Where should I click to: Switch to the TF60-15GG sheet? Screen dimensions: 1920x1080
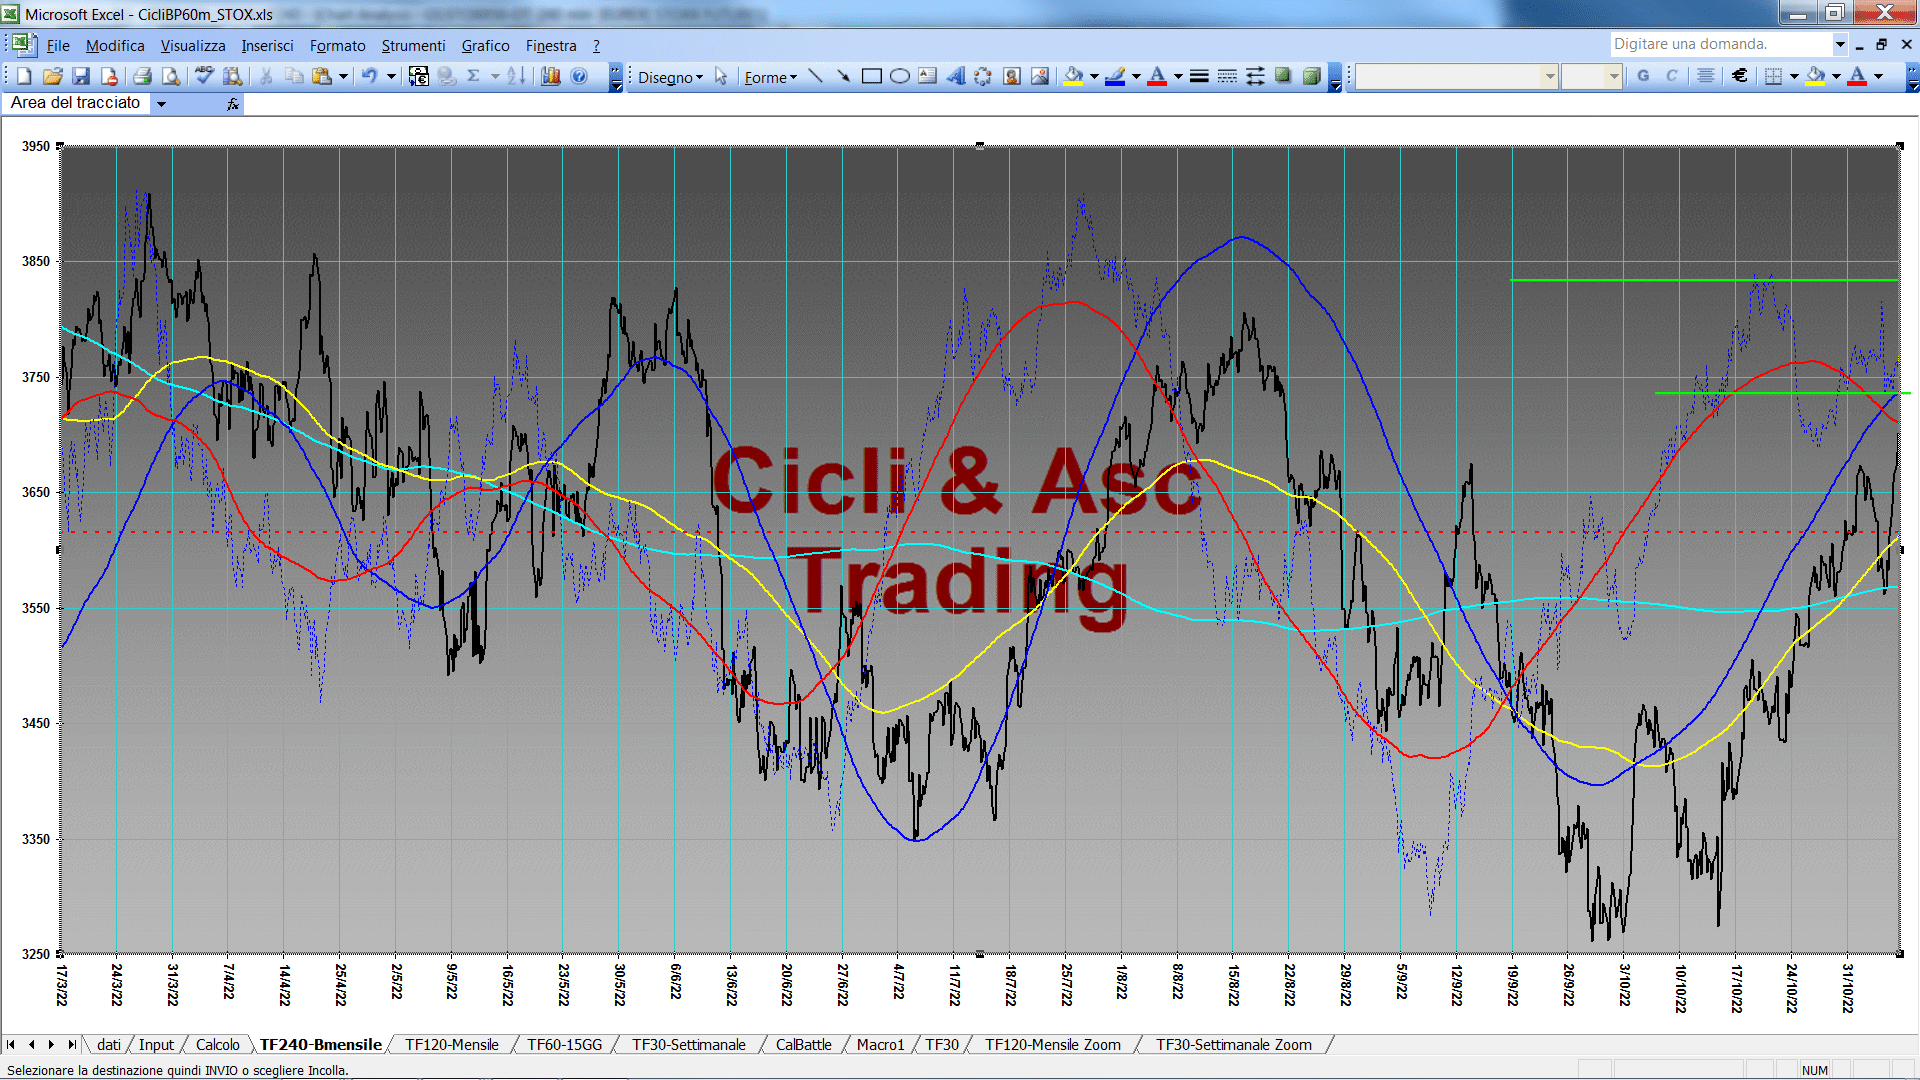click(565, 1045)
